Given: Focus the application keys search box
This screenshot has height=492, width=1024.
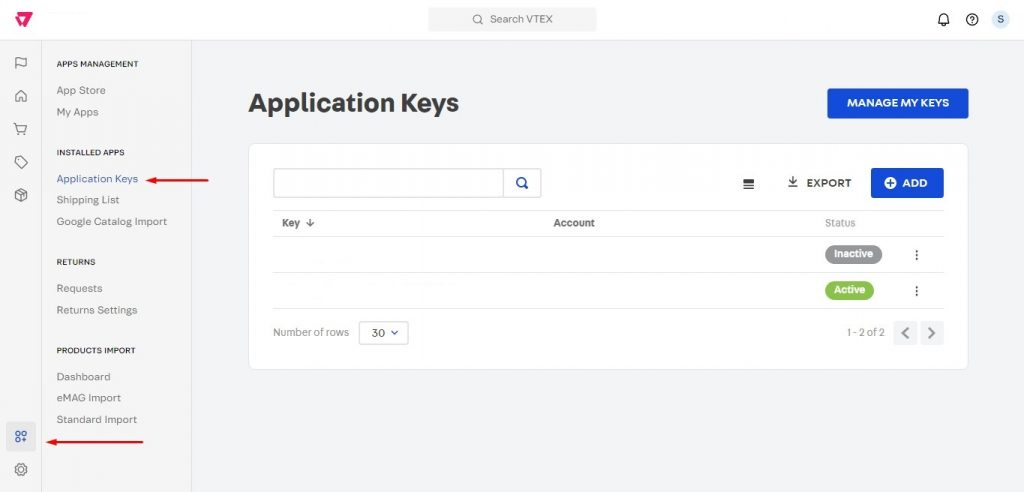Looking at the screenshot, I should point(389,183).
